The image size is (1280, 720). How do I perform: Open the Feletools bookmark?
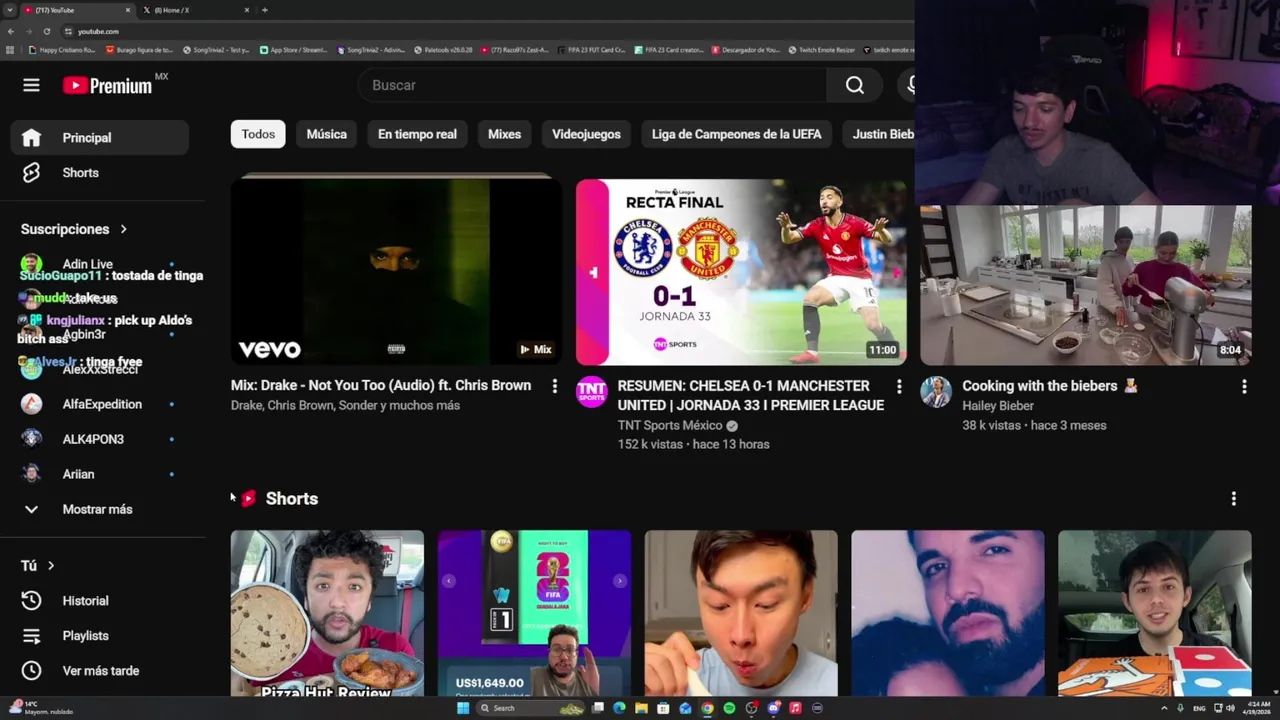click(442, 50)
